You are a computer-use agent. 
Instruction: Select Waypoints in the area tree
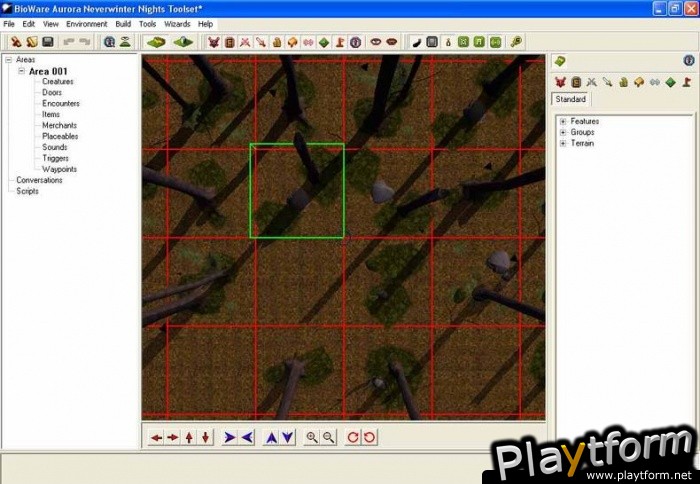59,169
